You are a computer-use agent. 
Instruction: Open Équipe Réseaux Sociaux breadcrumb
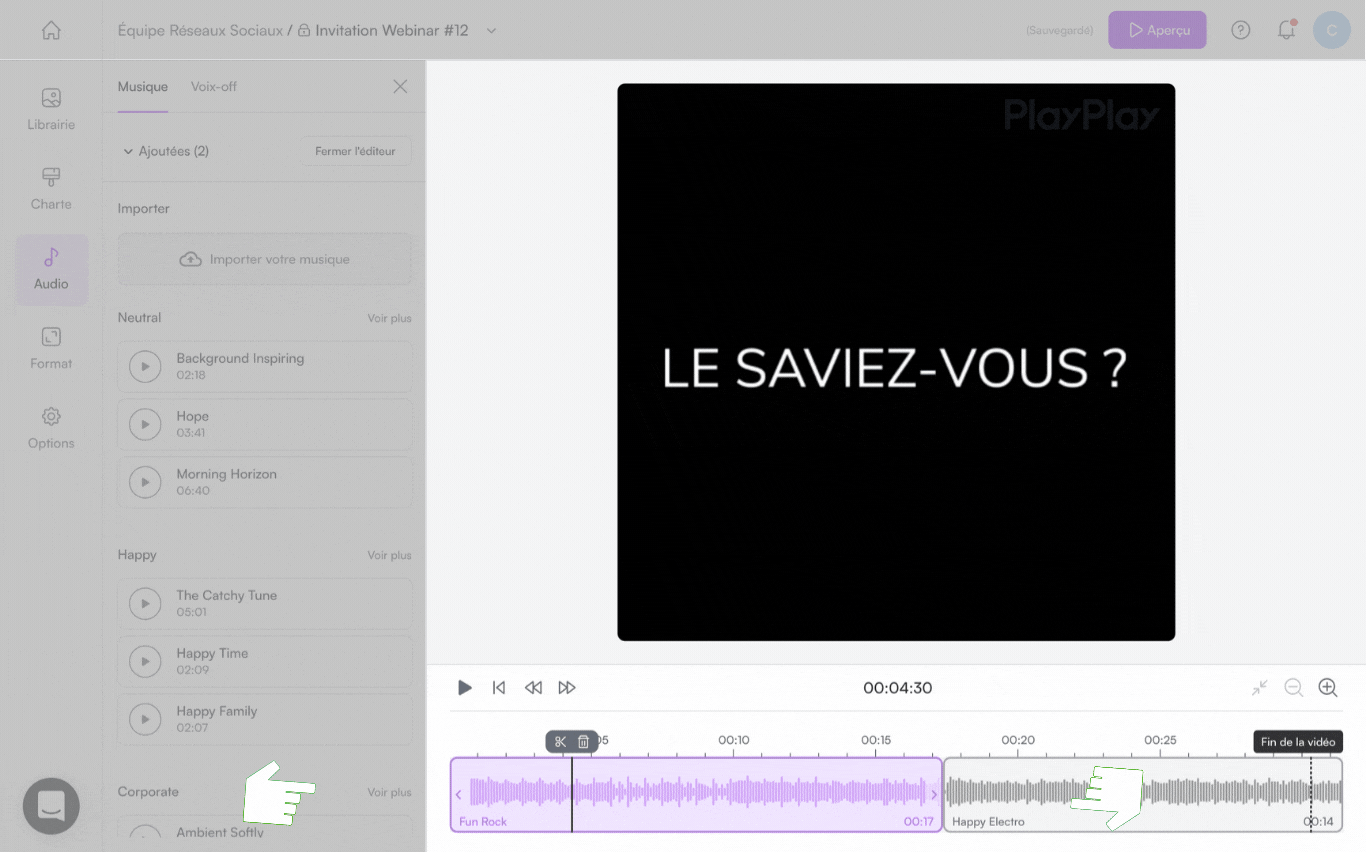tap(200, 31)
